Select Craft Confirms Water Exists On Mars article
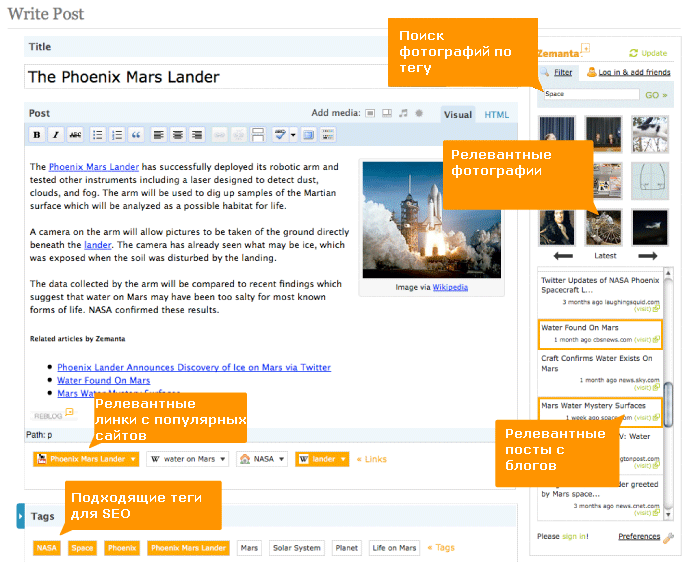 [x=600, y=371]
